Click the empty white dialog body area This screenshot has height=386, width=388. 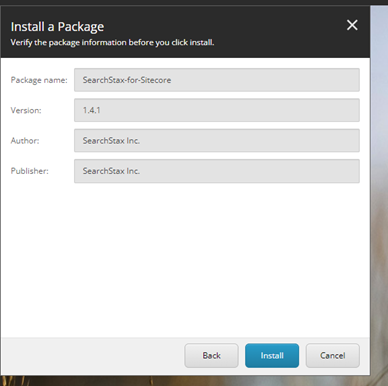tap(185, 260)
